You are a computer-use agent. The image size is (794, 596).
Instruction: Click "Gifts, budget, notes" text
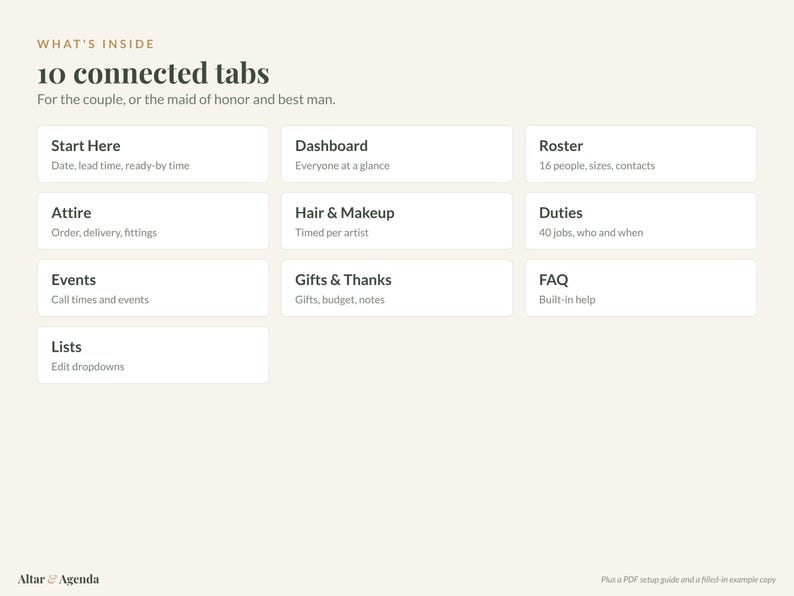click(340, 300)
